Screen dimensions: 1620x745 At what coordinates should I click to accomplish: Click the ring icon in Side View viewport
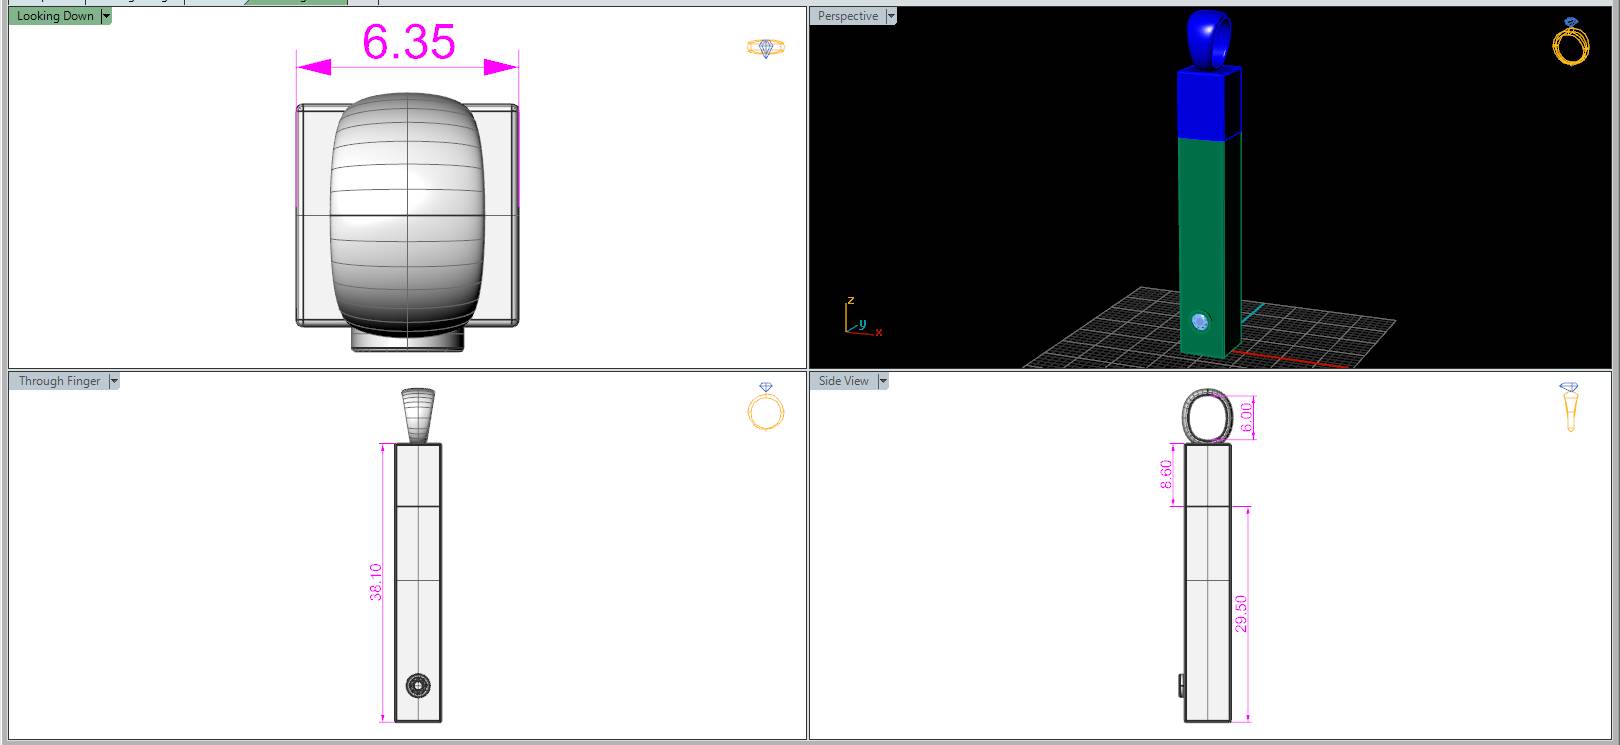click(1569, 406)
